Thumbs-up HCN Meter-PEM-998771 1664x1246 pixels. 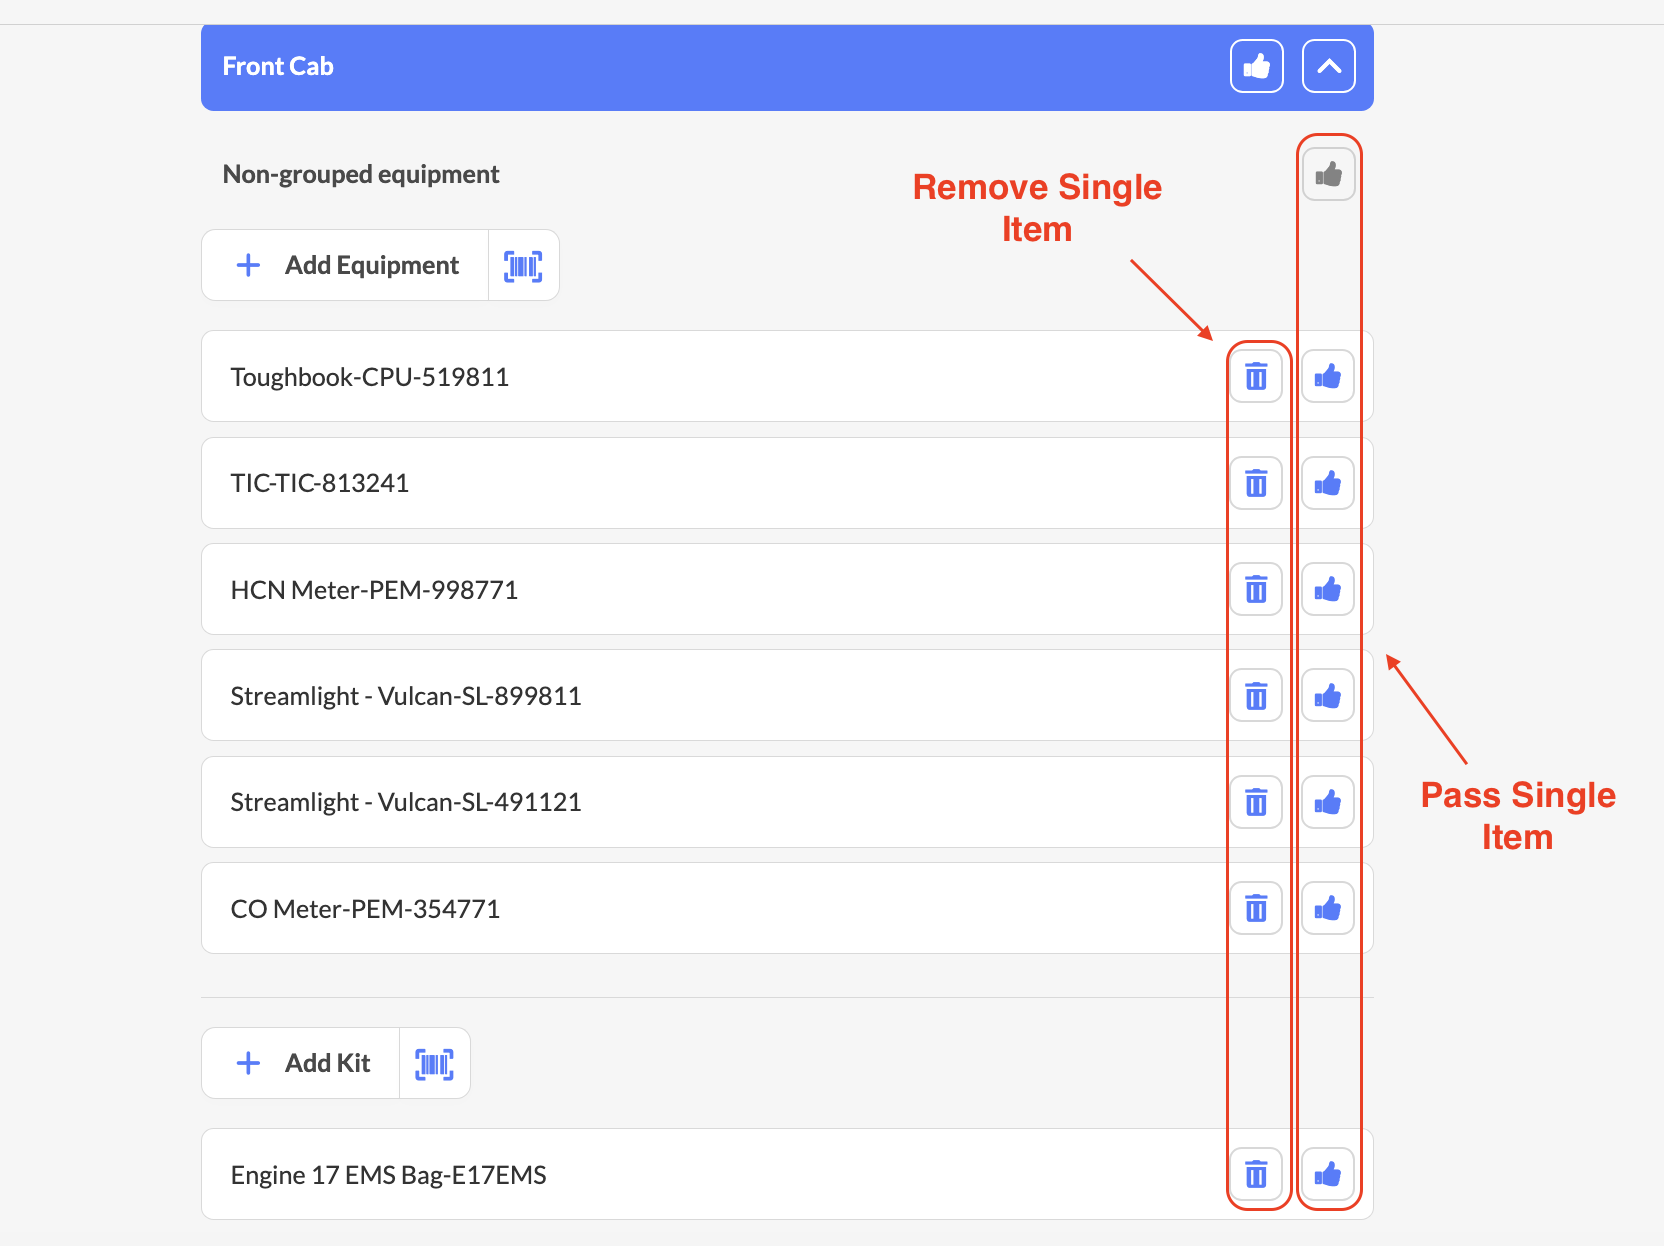1328,590
